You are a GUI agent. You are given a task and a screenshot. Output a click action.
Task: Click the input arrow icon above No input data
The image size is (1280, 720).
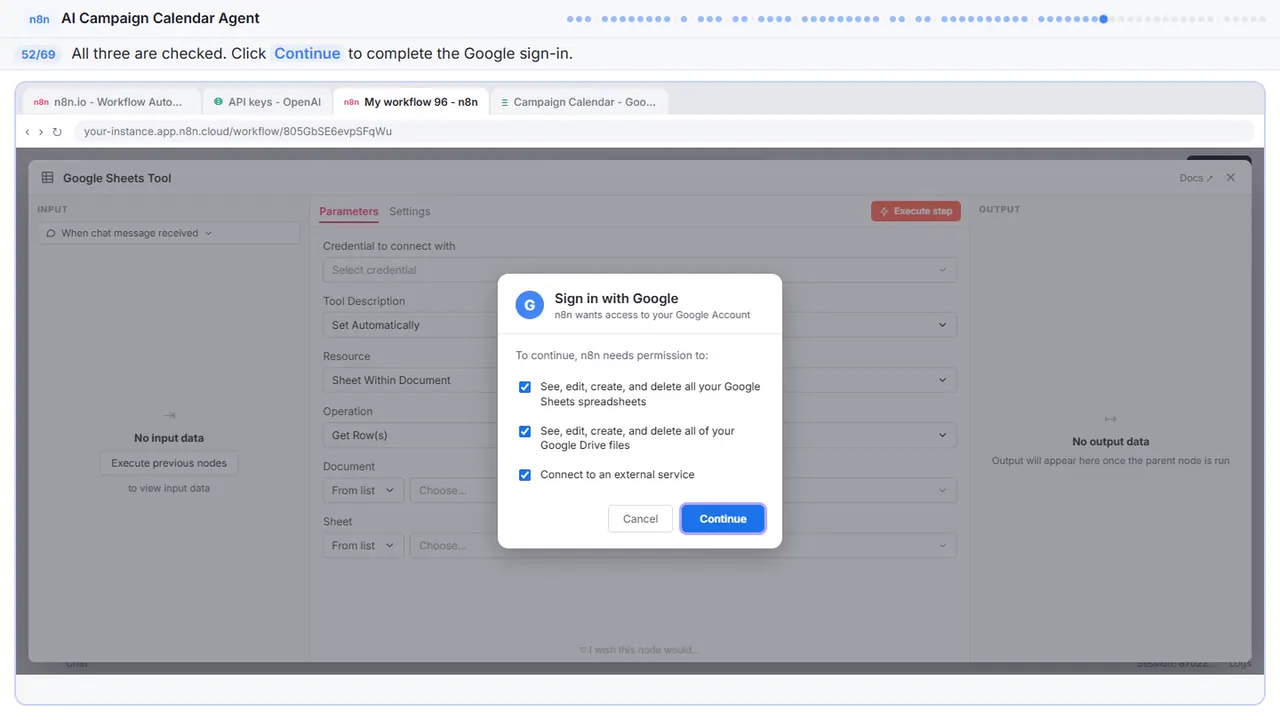tap(169, 415)
